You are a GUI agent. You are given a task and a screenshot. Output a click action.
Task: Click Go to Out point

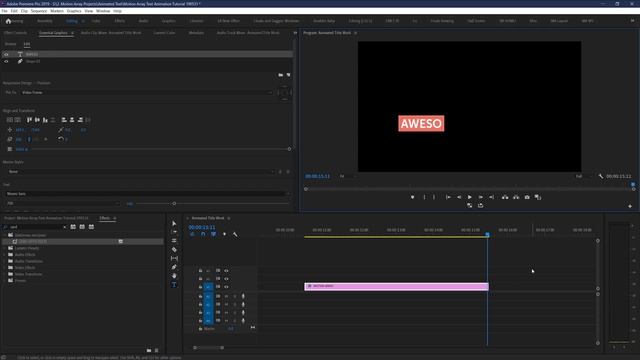tap(491, 197)
